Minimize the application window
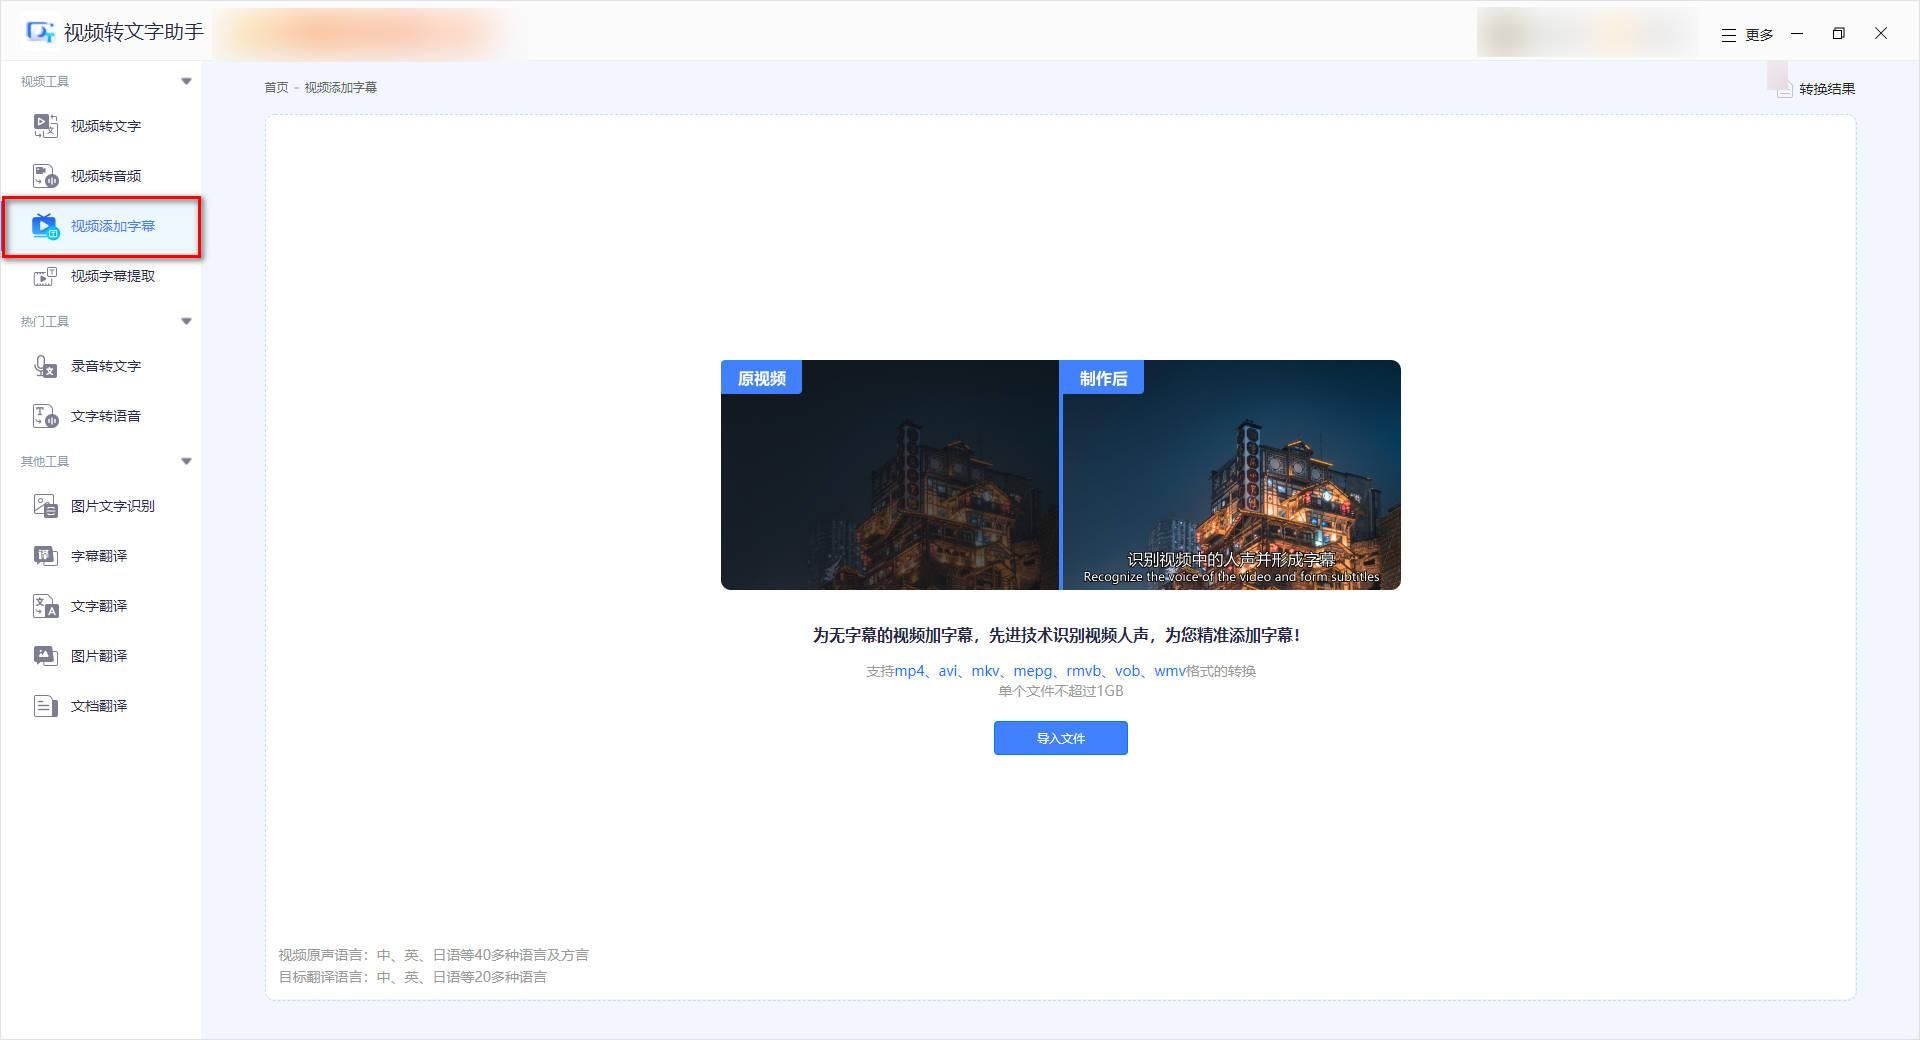The height and width of the screenshot is (1040, 1920). [x=1797, y=34]
